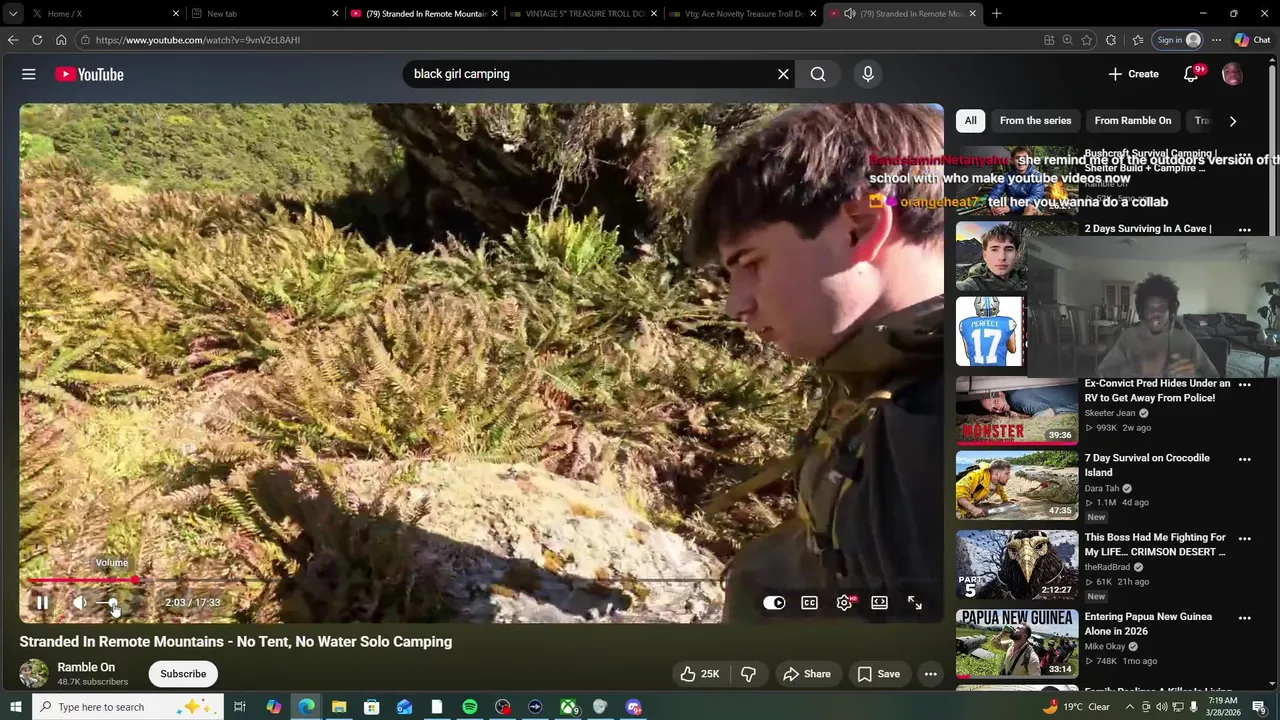
Task: Visit the Dara Tah channel
Action: (x=1102, y=489)
